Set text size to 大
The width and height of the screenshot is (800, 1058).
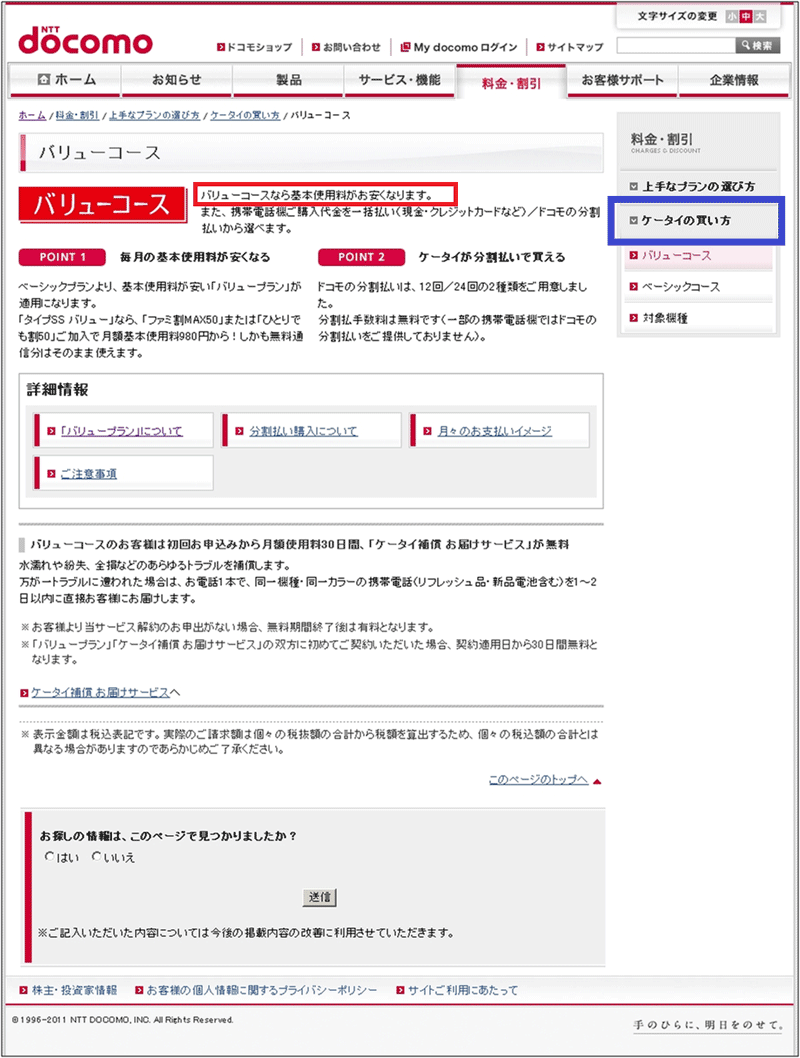click(760, 16)
